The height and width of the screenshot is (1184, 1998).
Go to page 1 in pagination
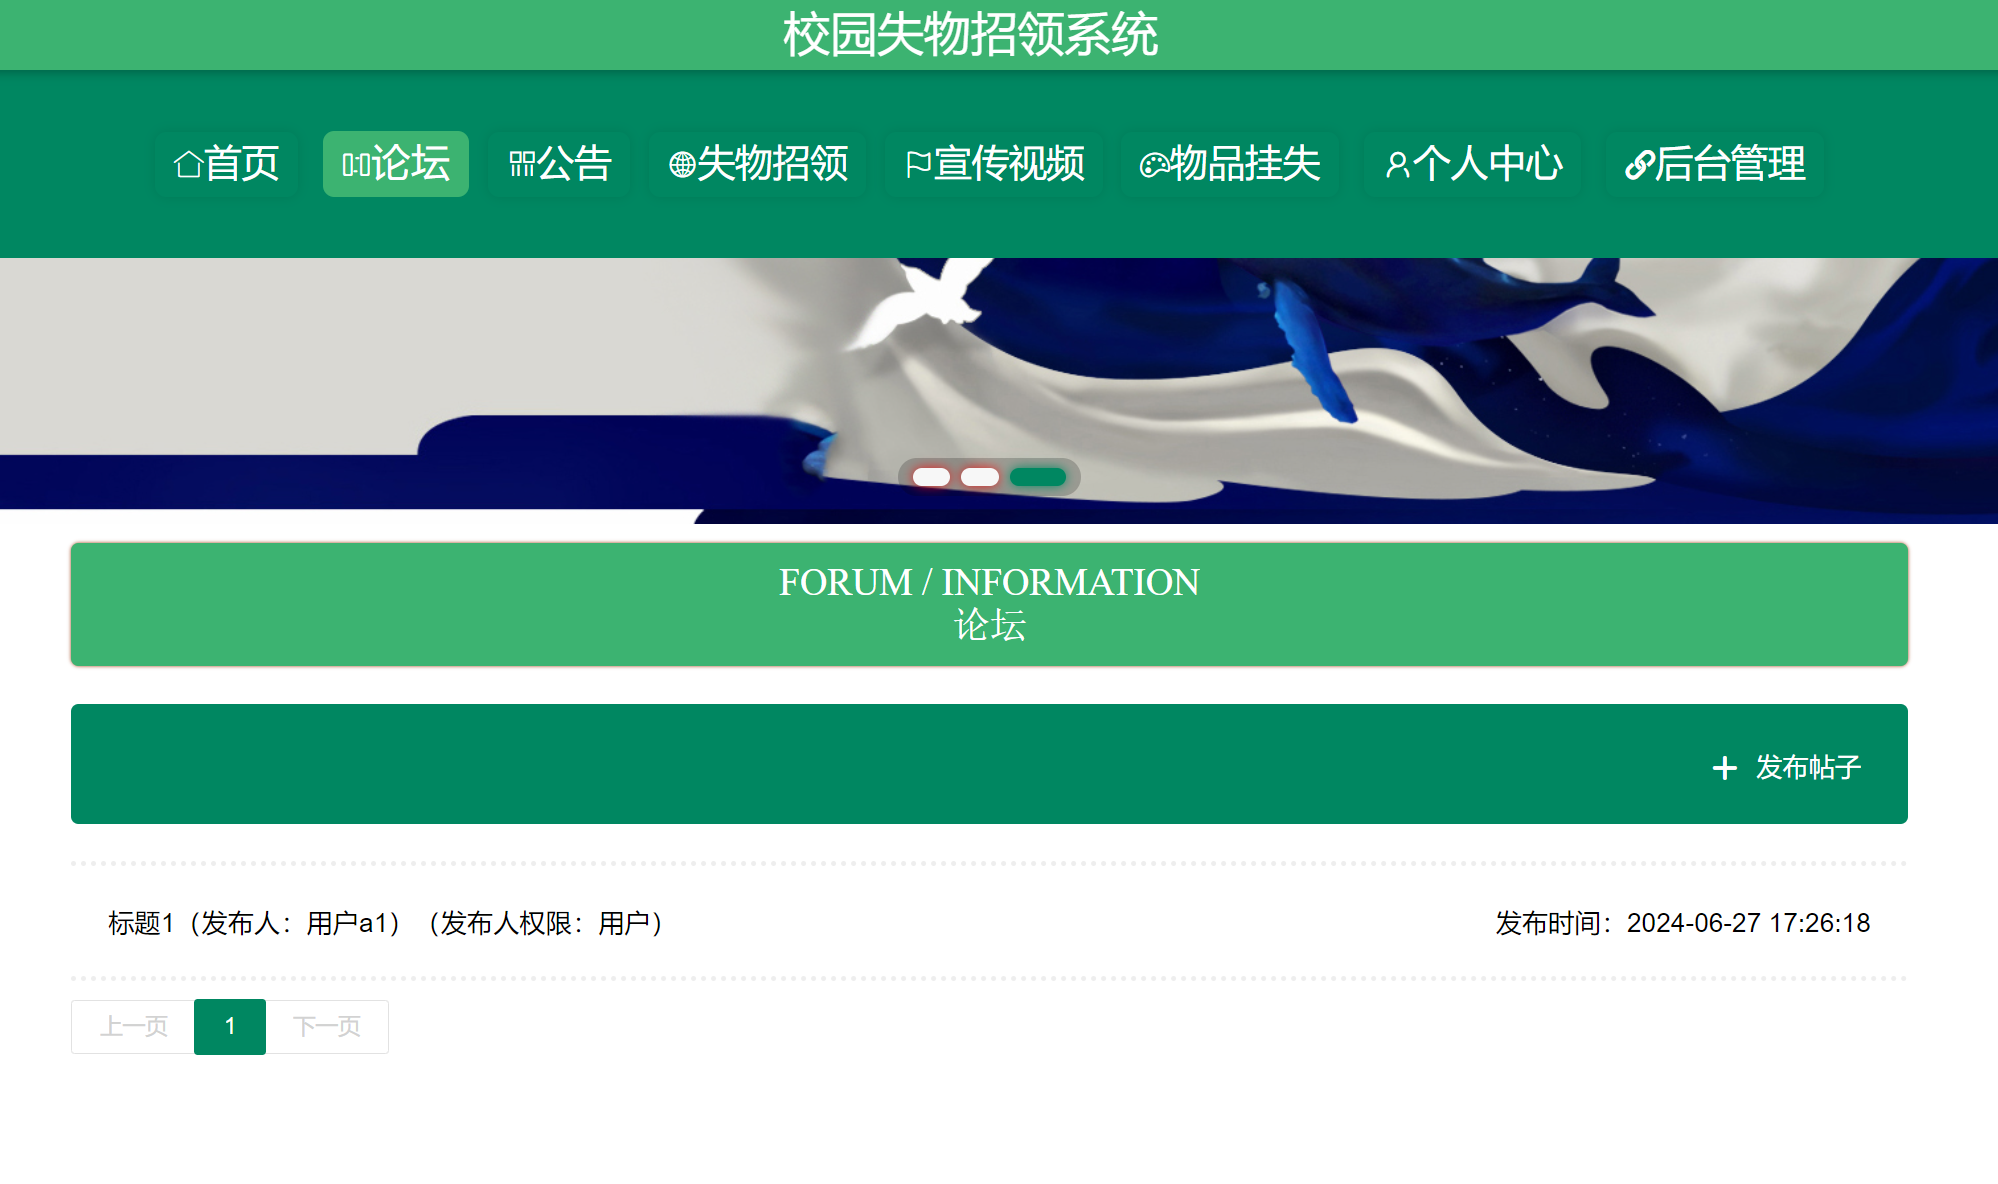230,1026
